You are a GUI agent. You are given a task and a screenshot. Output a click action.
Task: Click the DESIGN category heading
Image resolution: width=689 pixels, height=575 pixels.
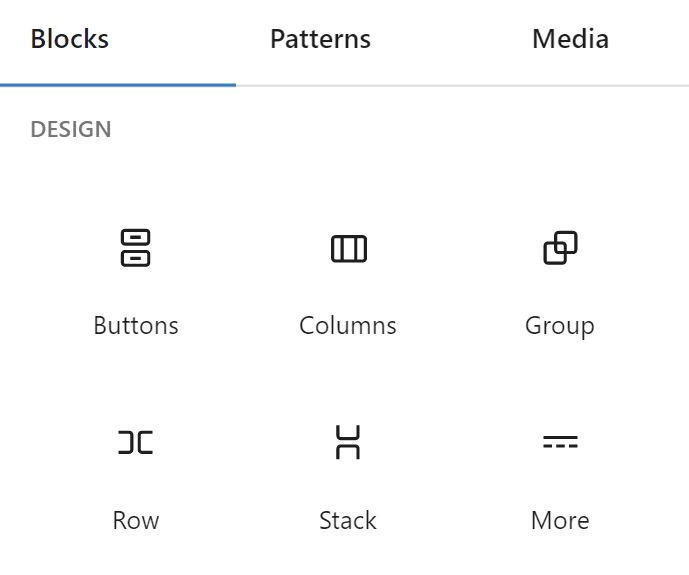[71, 130]
